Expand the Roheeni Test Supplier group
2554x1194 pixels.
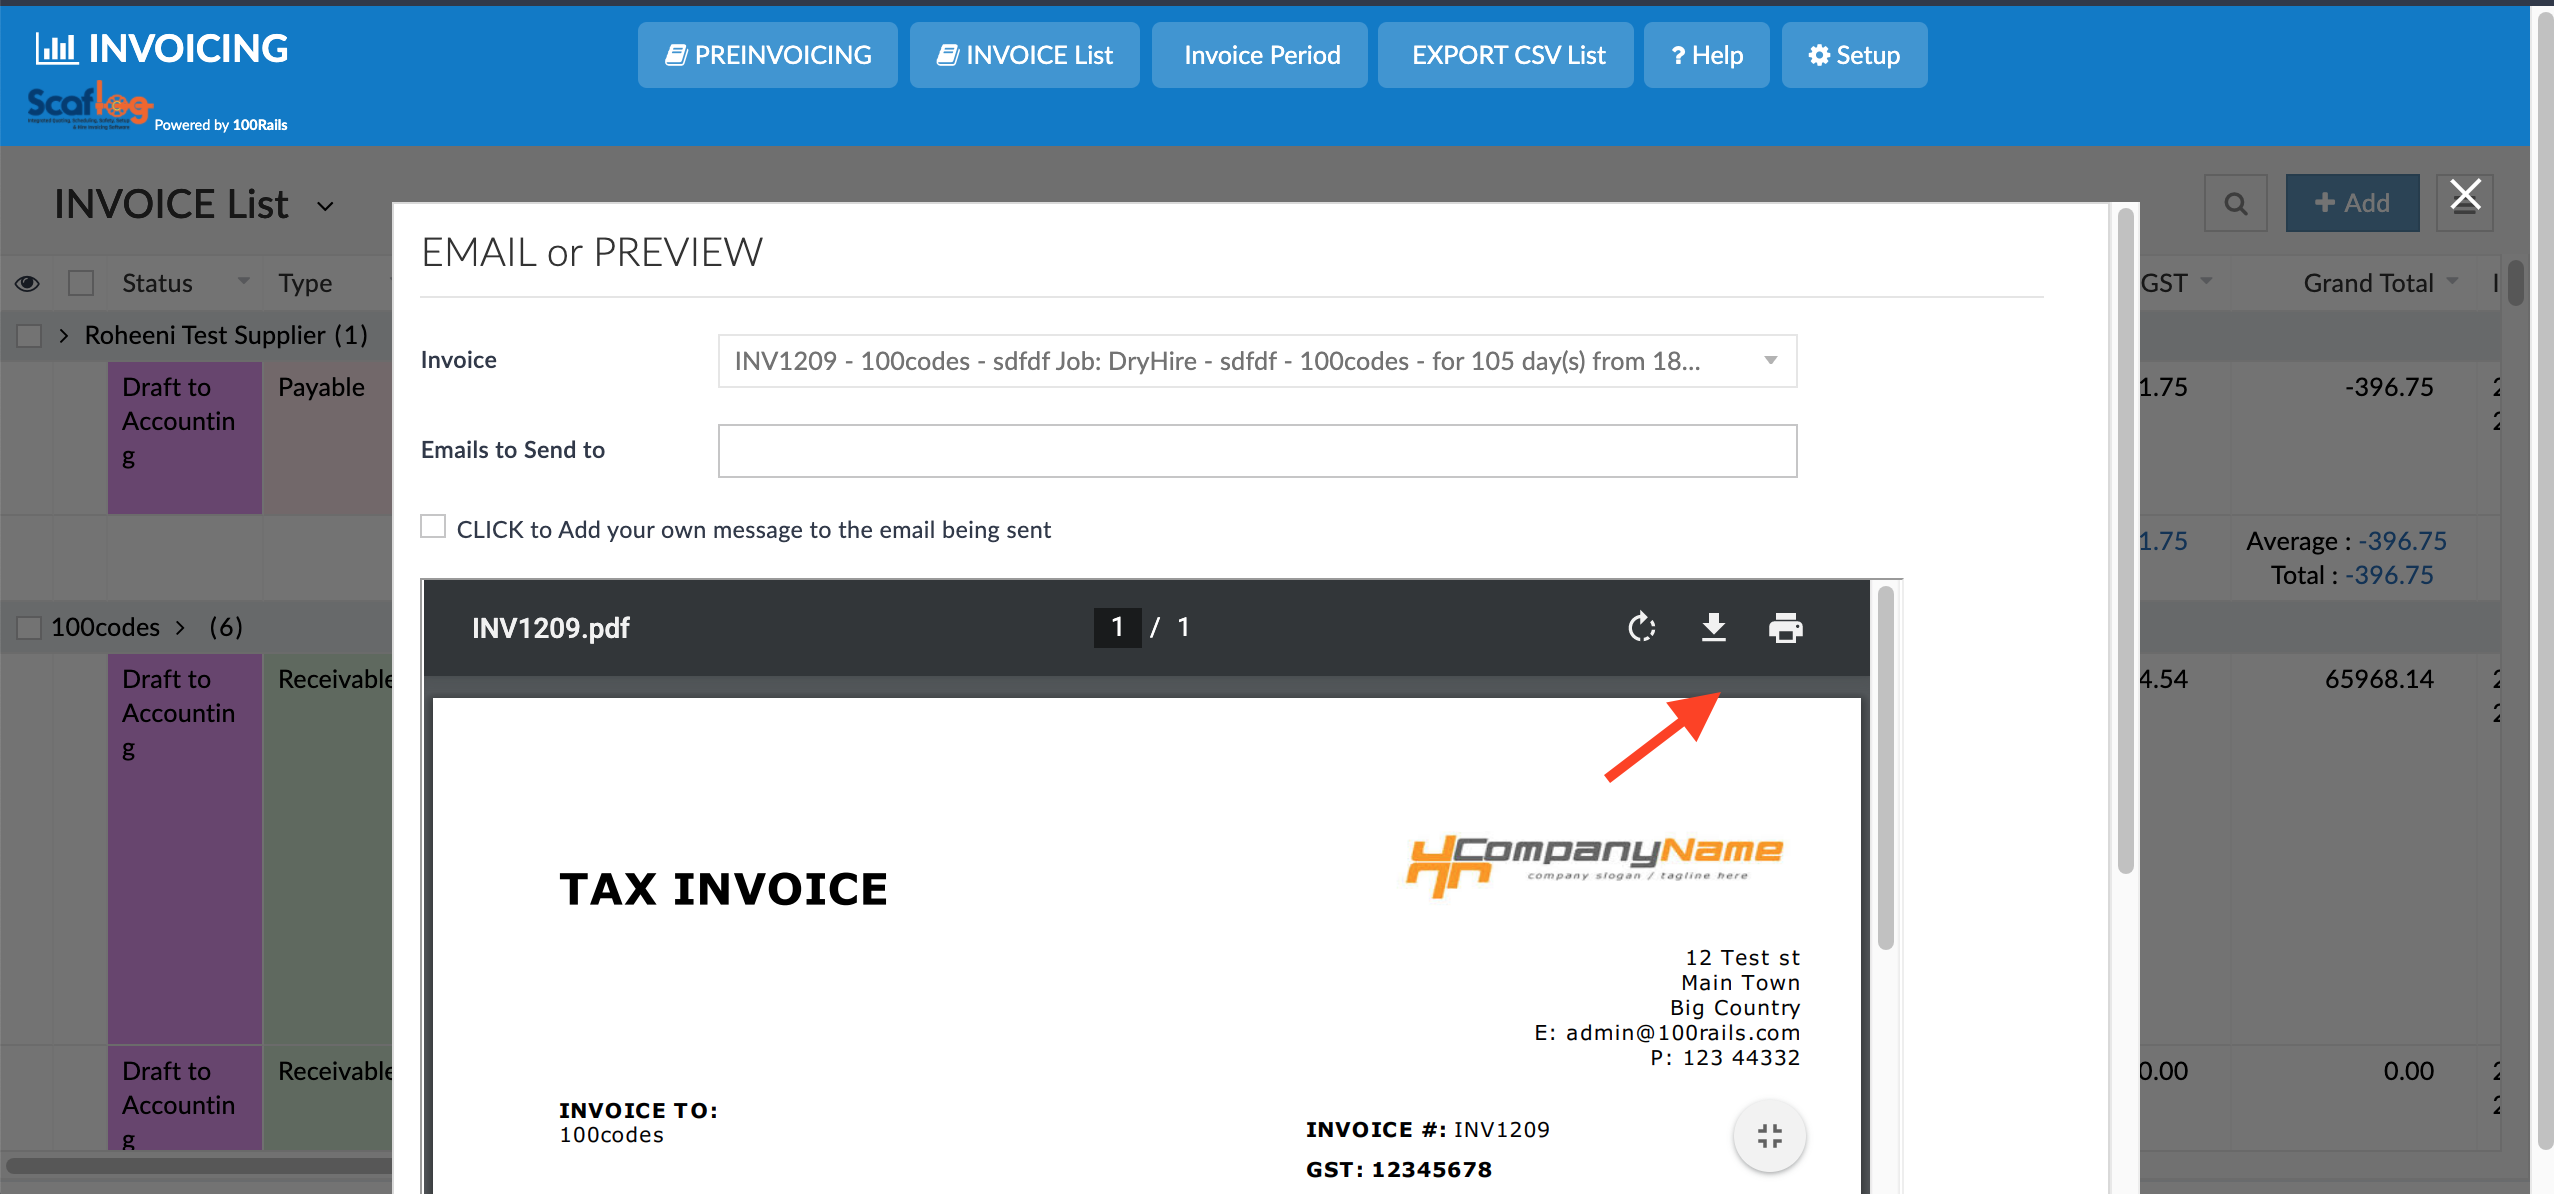point(64,336)
